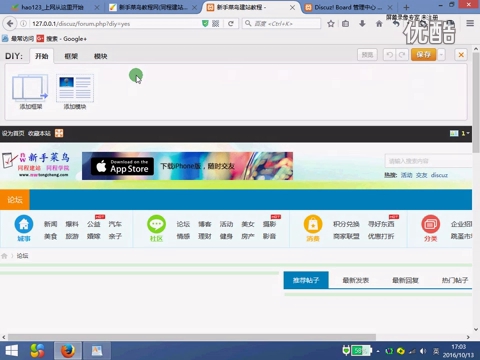The height and width of the screenshot is (360, 480).
Task: Click the blue 城事 house icon
Action: click(x=24, y=224)
